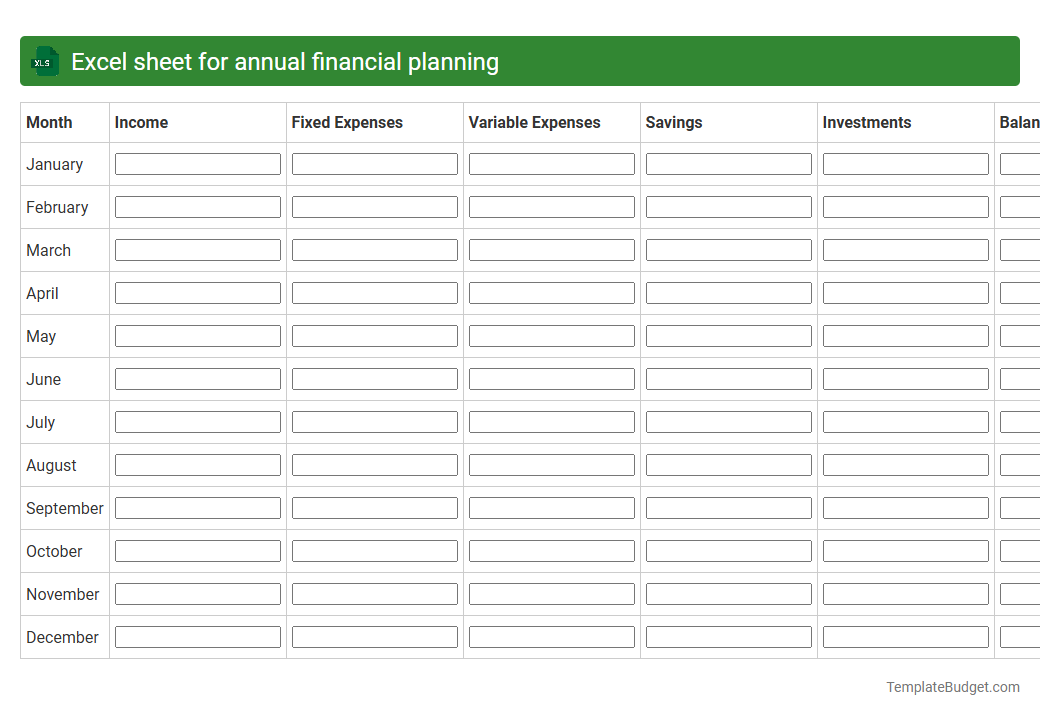Click the April Savings input field
Screen dimensions: 1040x716
728,292
